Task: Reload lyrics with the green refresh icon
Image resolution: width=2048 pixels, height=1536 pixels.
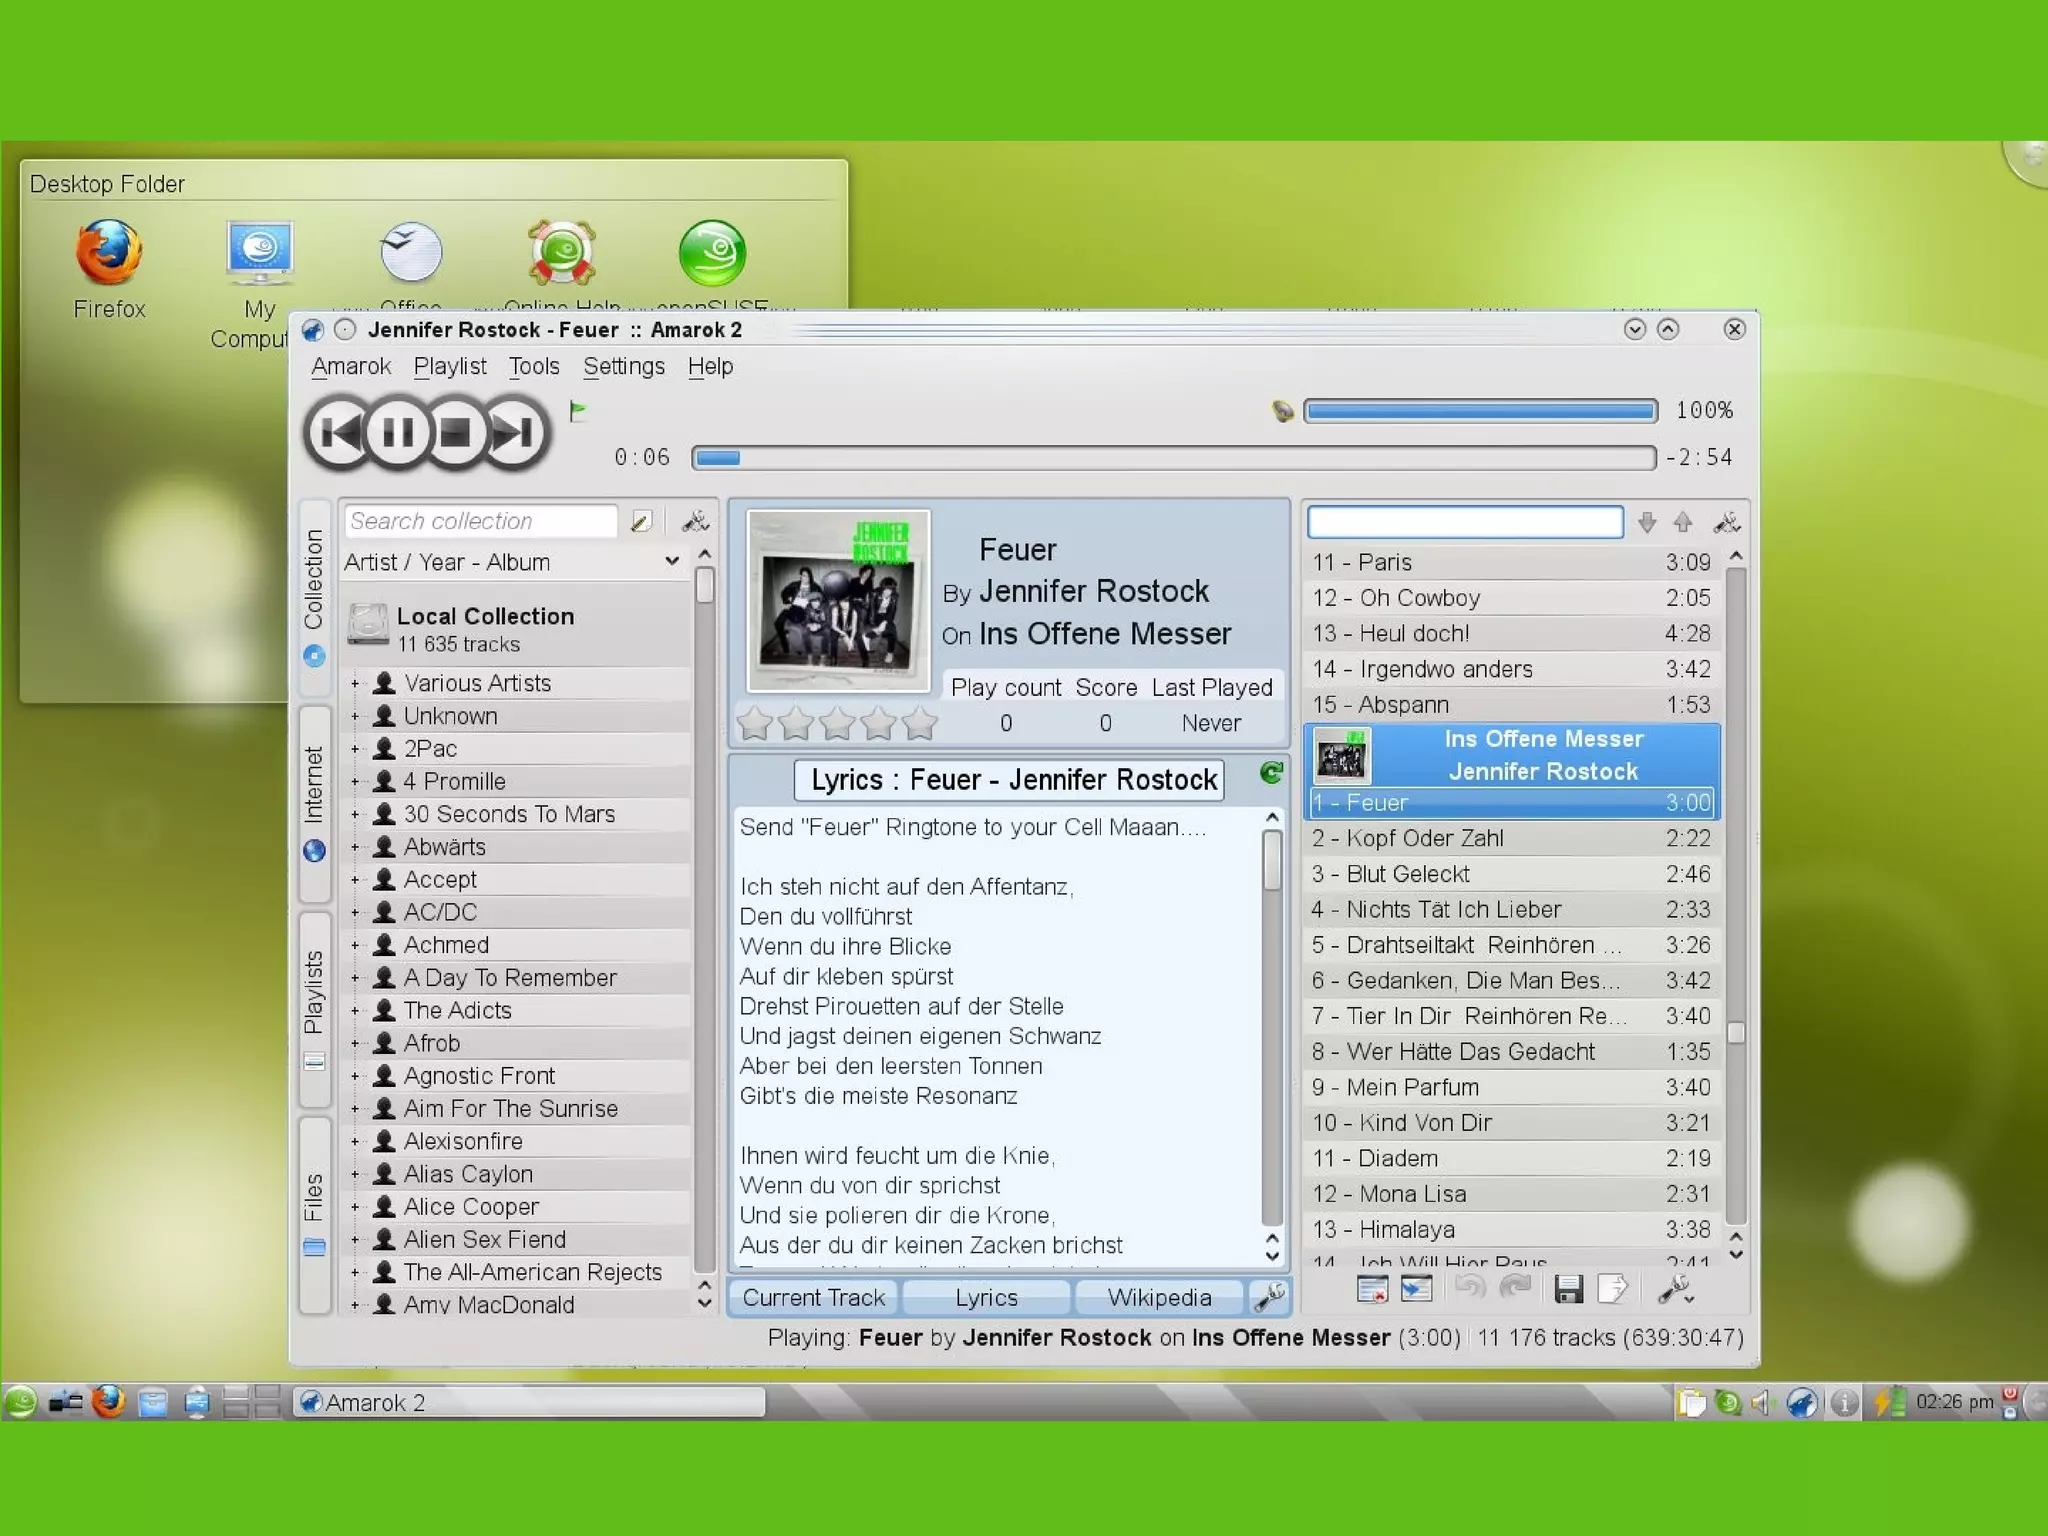Action: 1271,773
